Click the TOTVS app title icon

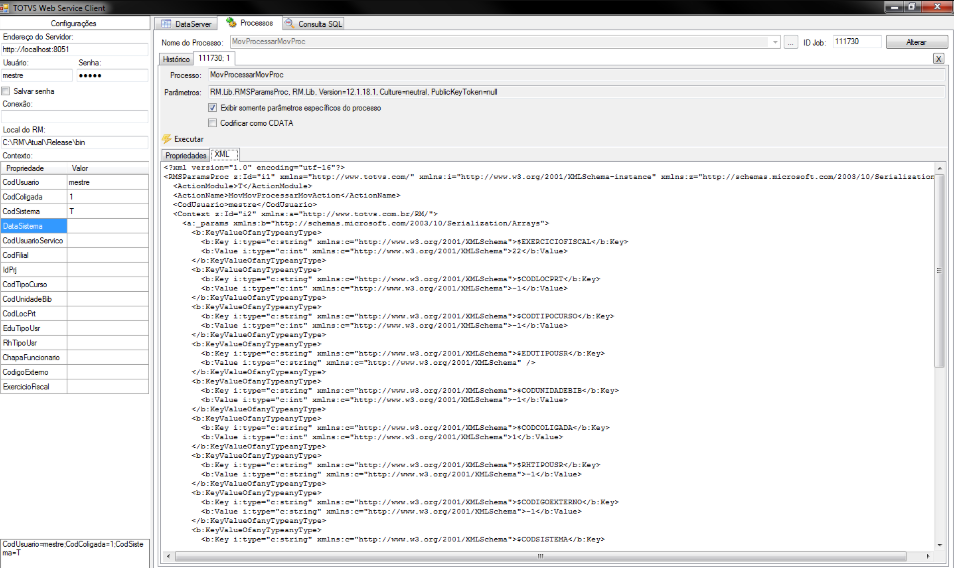(5, 8)
